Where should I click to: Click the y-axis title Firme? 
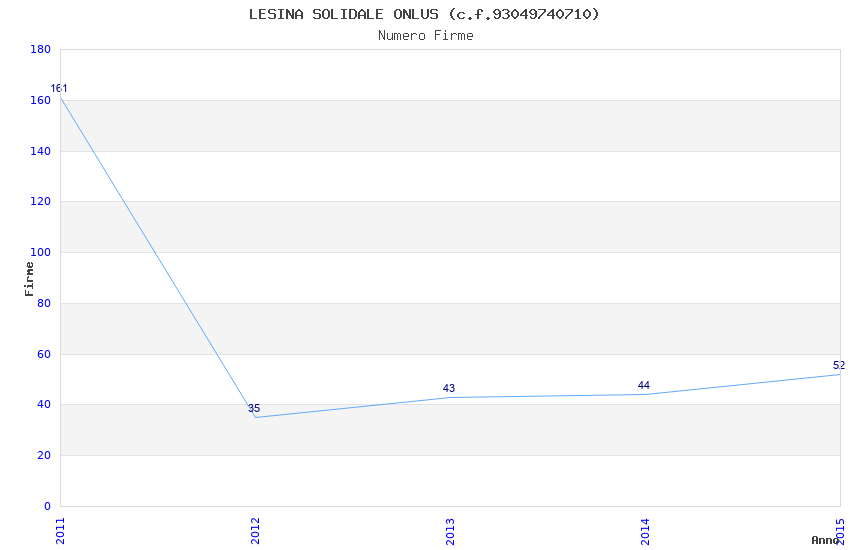coord(29,279)
